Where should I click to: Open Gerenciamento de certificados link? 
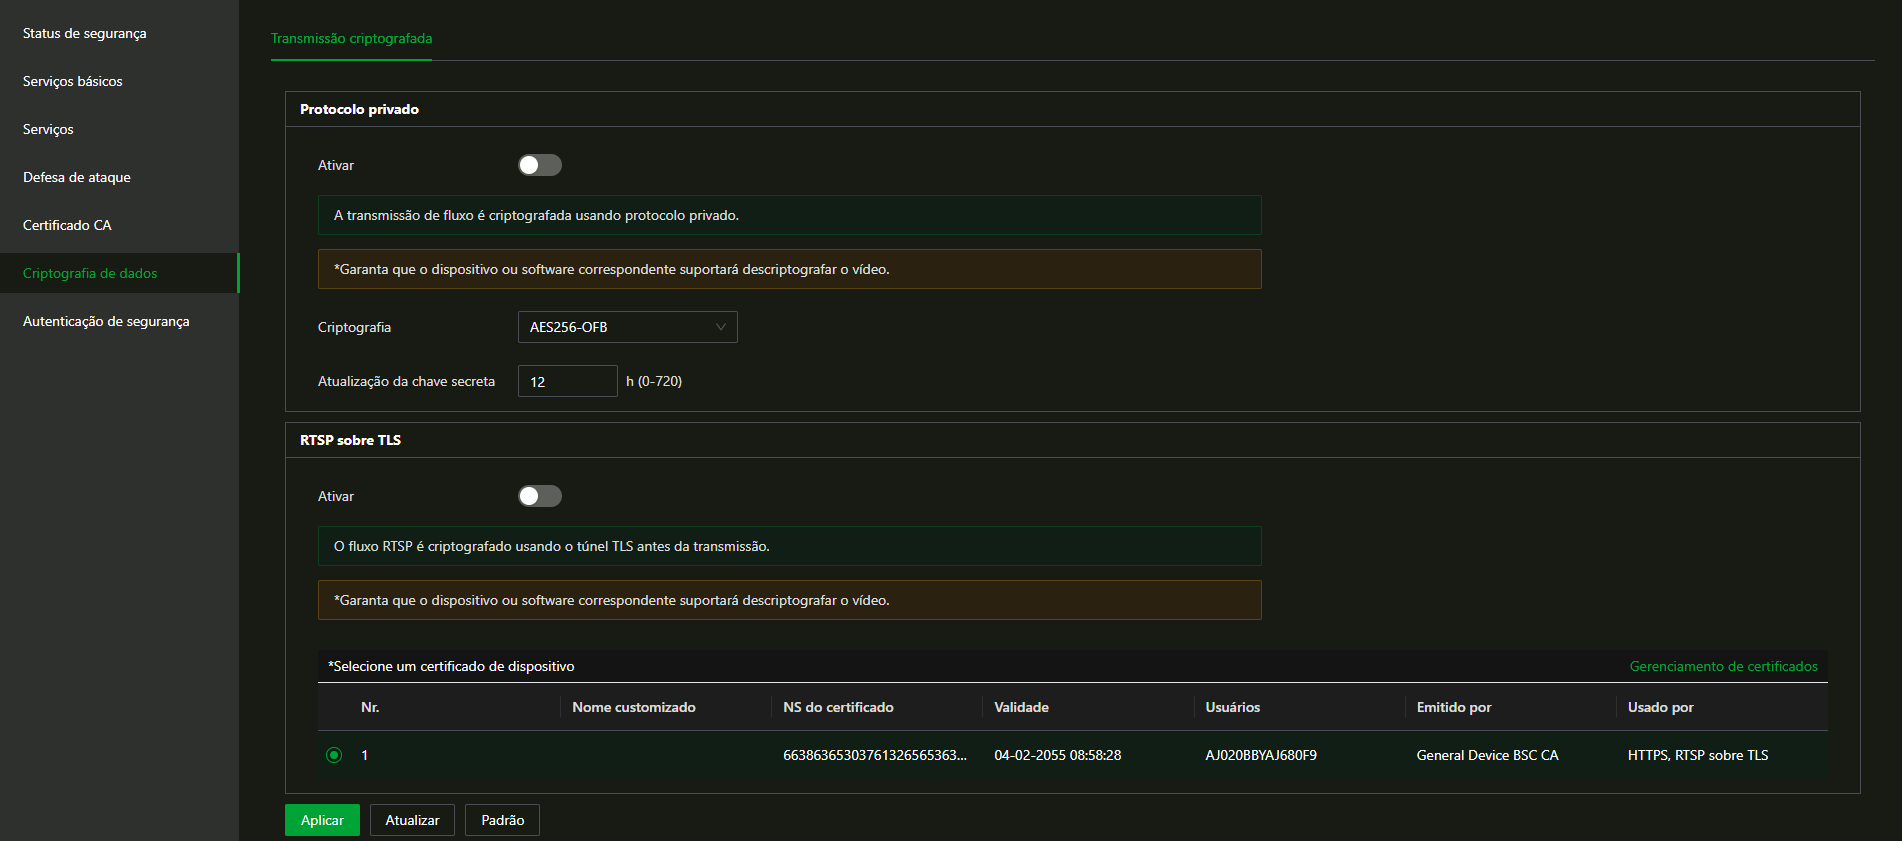pyautogui.click(x=1724, y=666)
